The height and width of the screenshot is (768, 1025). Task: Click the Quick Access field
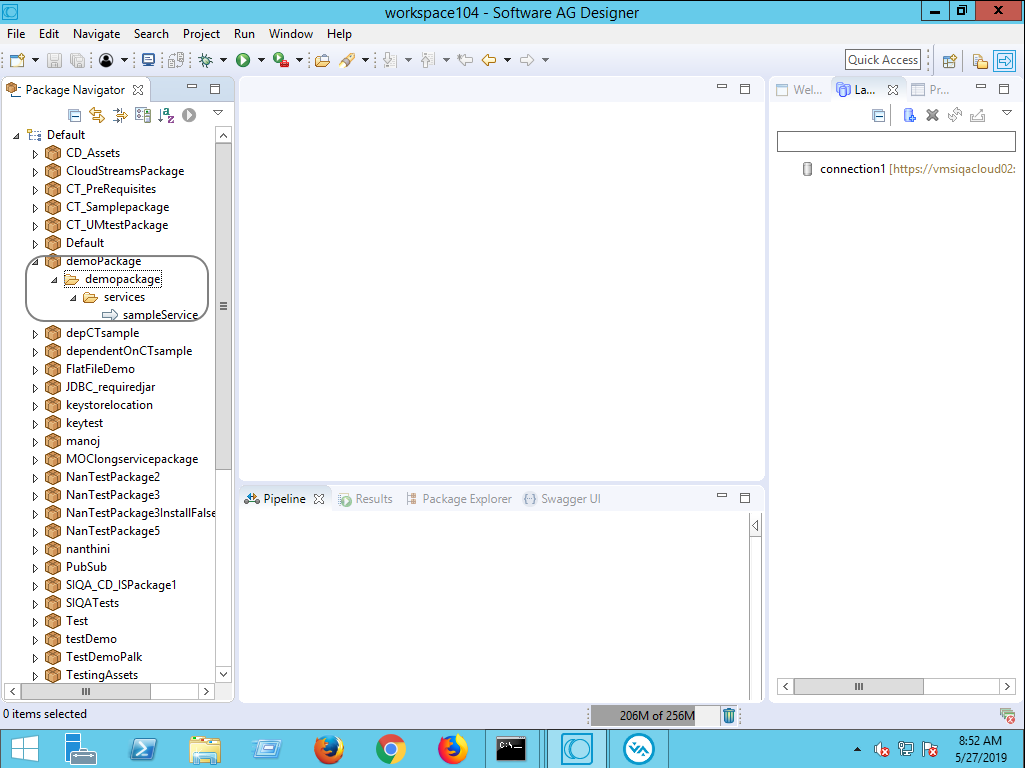click(882, 60)
